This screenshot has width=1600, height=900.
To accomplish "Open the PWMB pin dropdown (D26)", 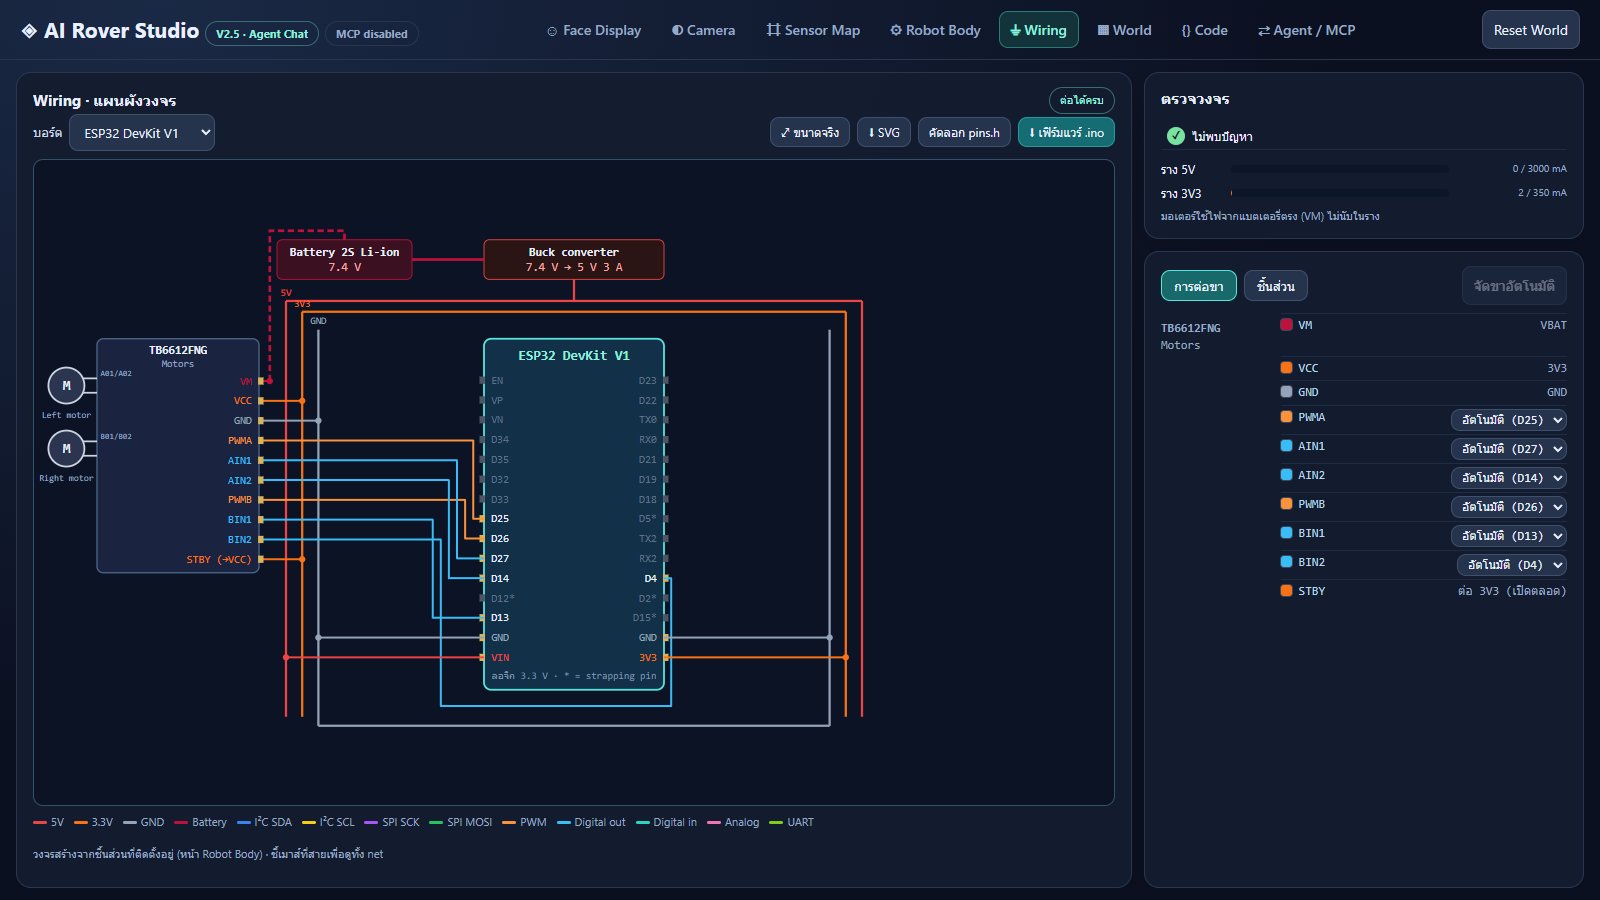I will [1509, 507].
